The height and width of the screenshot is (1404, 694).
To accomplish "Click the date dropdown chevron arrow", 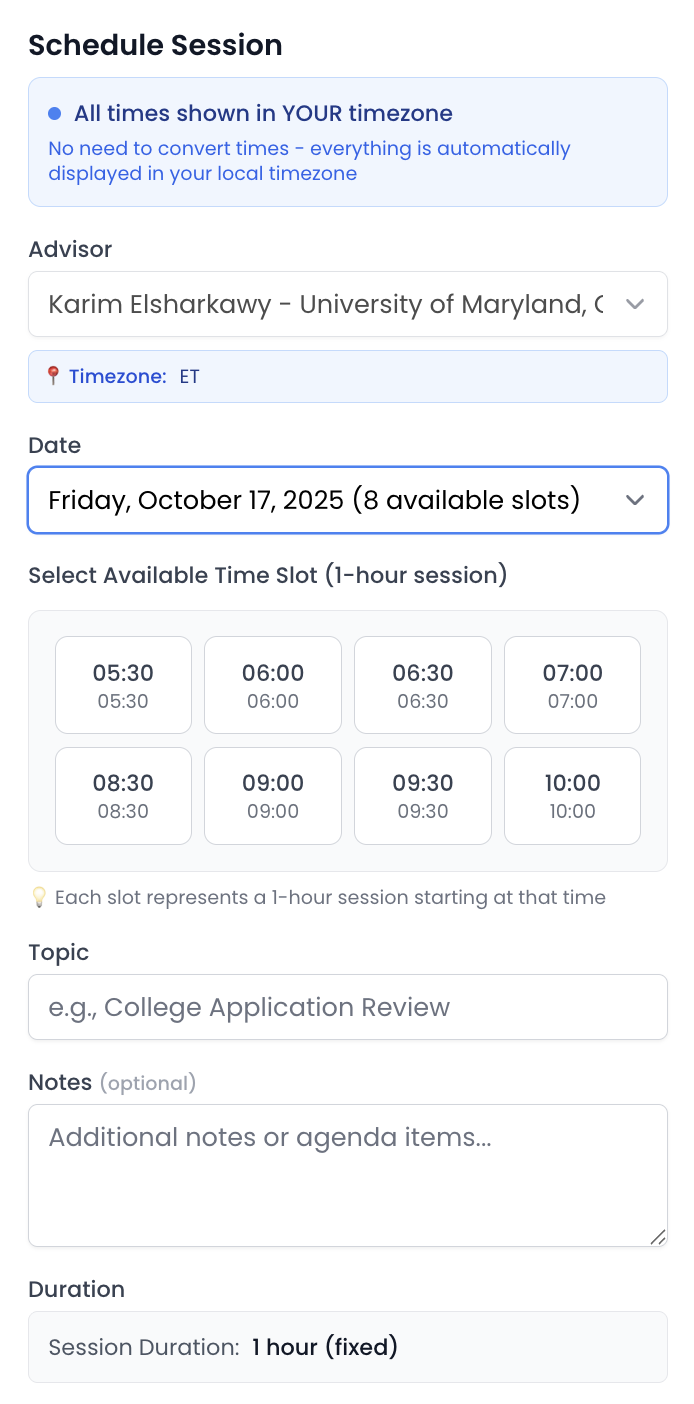I will pyautogui.click(x=635, y=500).
